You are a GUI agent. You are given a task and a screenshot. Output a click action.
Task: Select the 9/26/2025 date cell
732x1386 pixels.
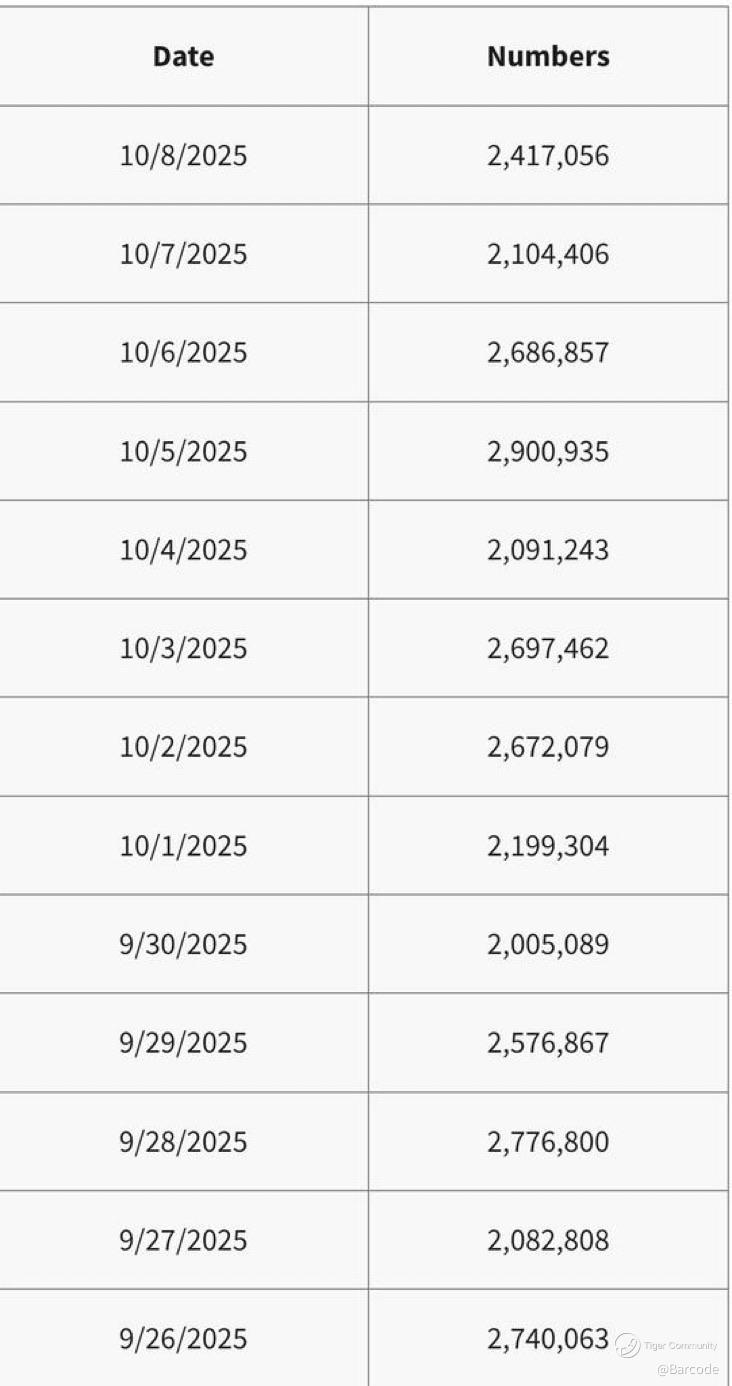point(184,1339)
